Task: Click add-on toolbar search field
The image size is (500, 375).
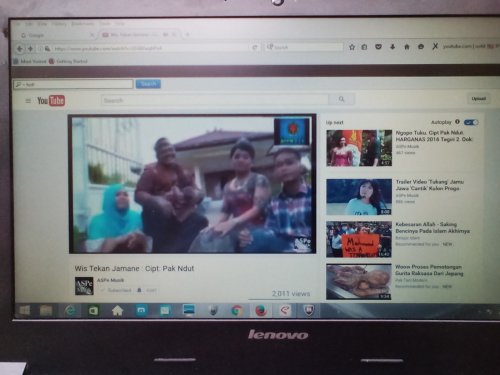Action: (73, 84)
